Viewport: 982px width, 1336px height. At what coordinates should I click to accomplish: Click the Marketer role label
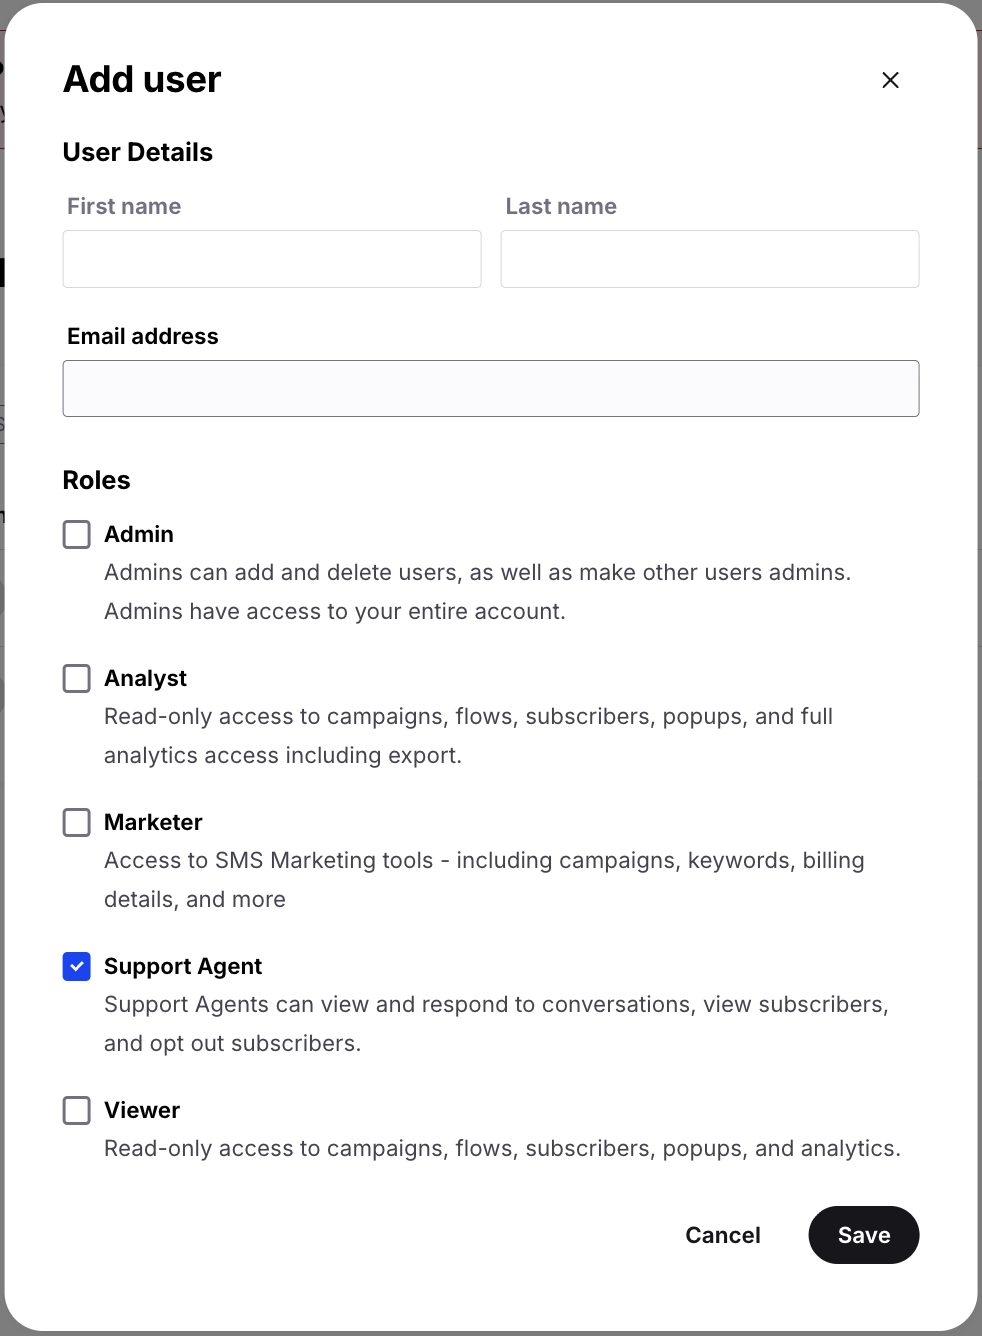tap(153, 822)
